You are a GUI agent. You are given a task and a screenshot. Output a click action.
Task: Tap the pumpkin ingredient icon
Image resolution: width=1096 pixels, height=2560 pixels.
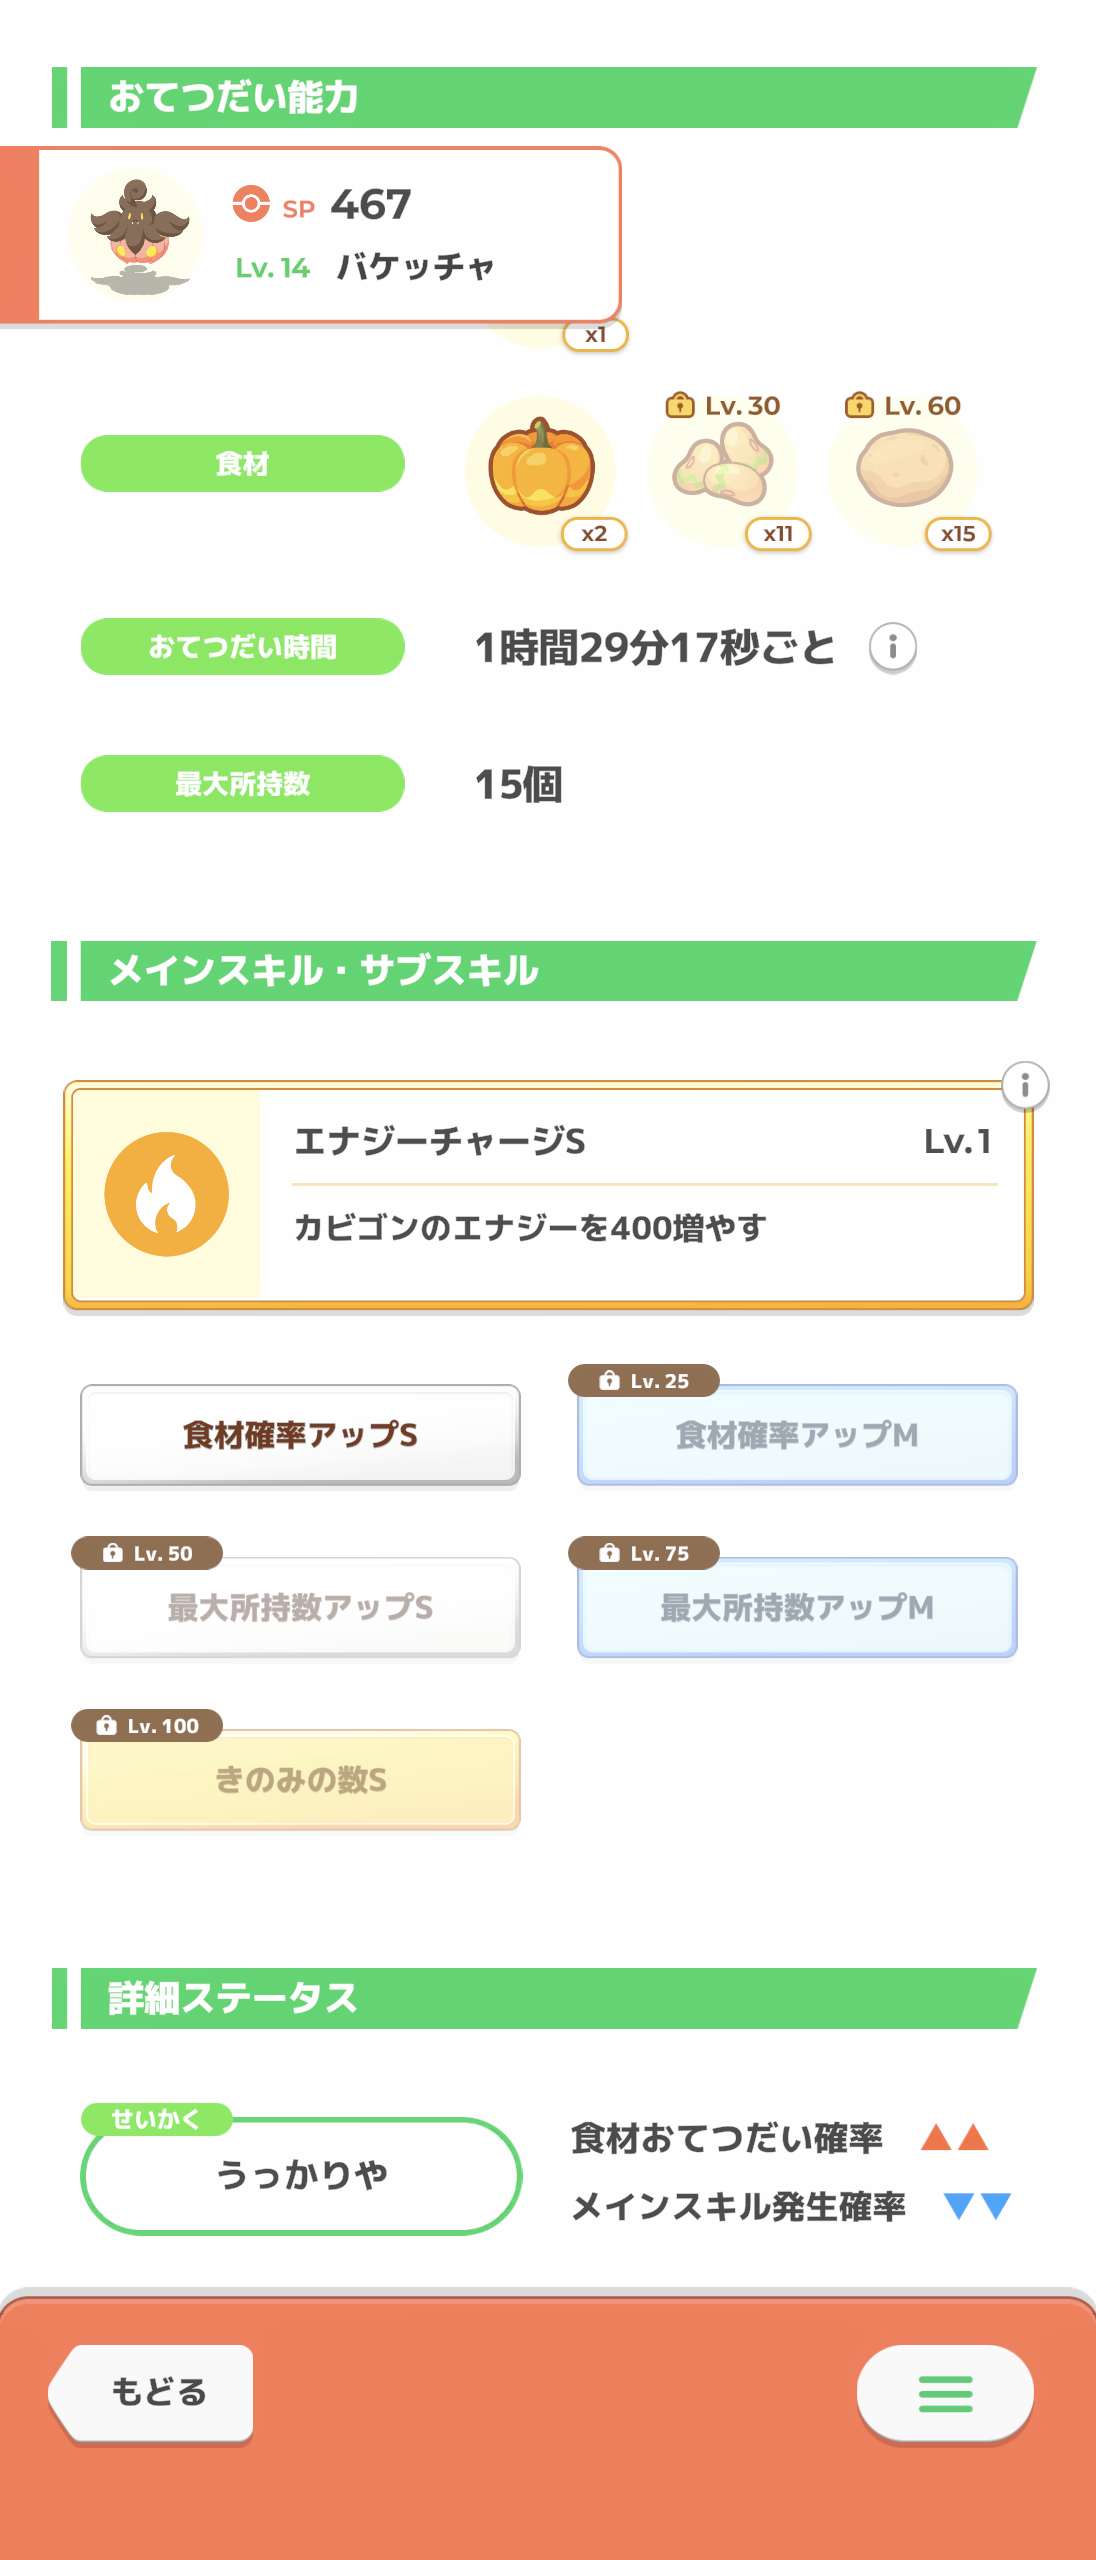[x=541, y=468]
